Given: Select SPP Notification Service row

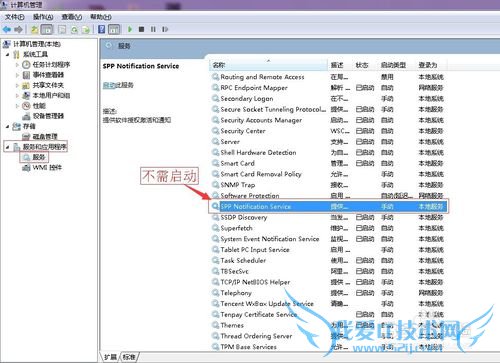Looking at the screenshot, I should [x=328, y=207].
